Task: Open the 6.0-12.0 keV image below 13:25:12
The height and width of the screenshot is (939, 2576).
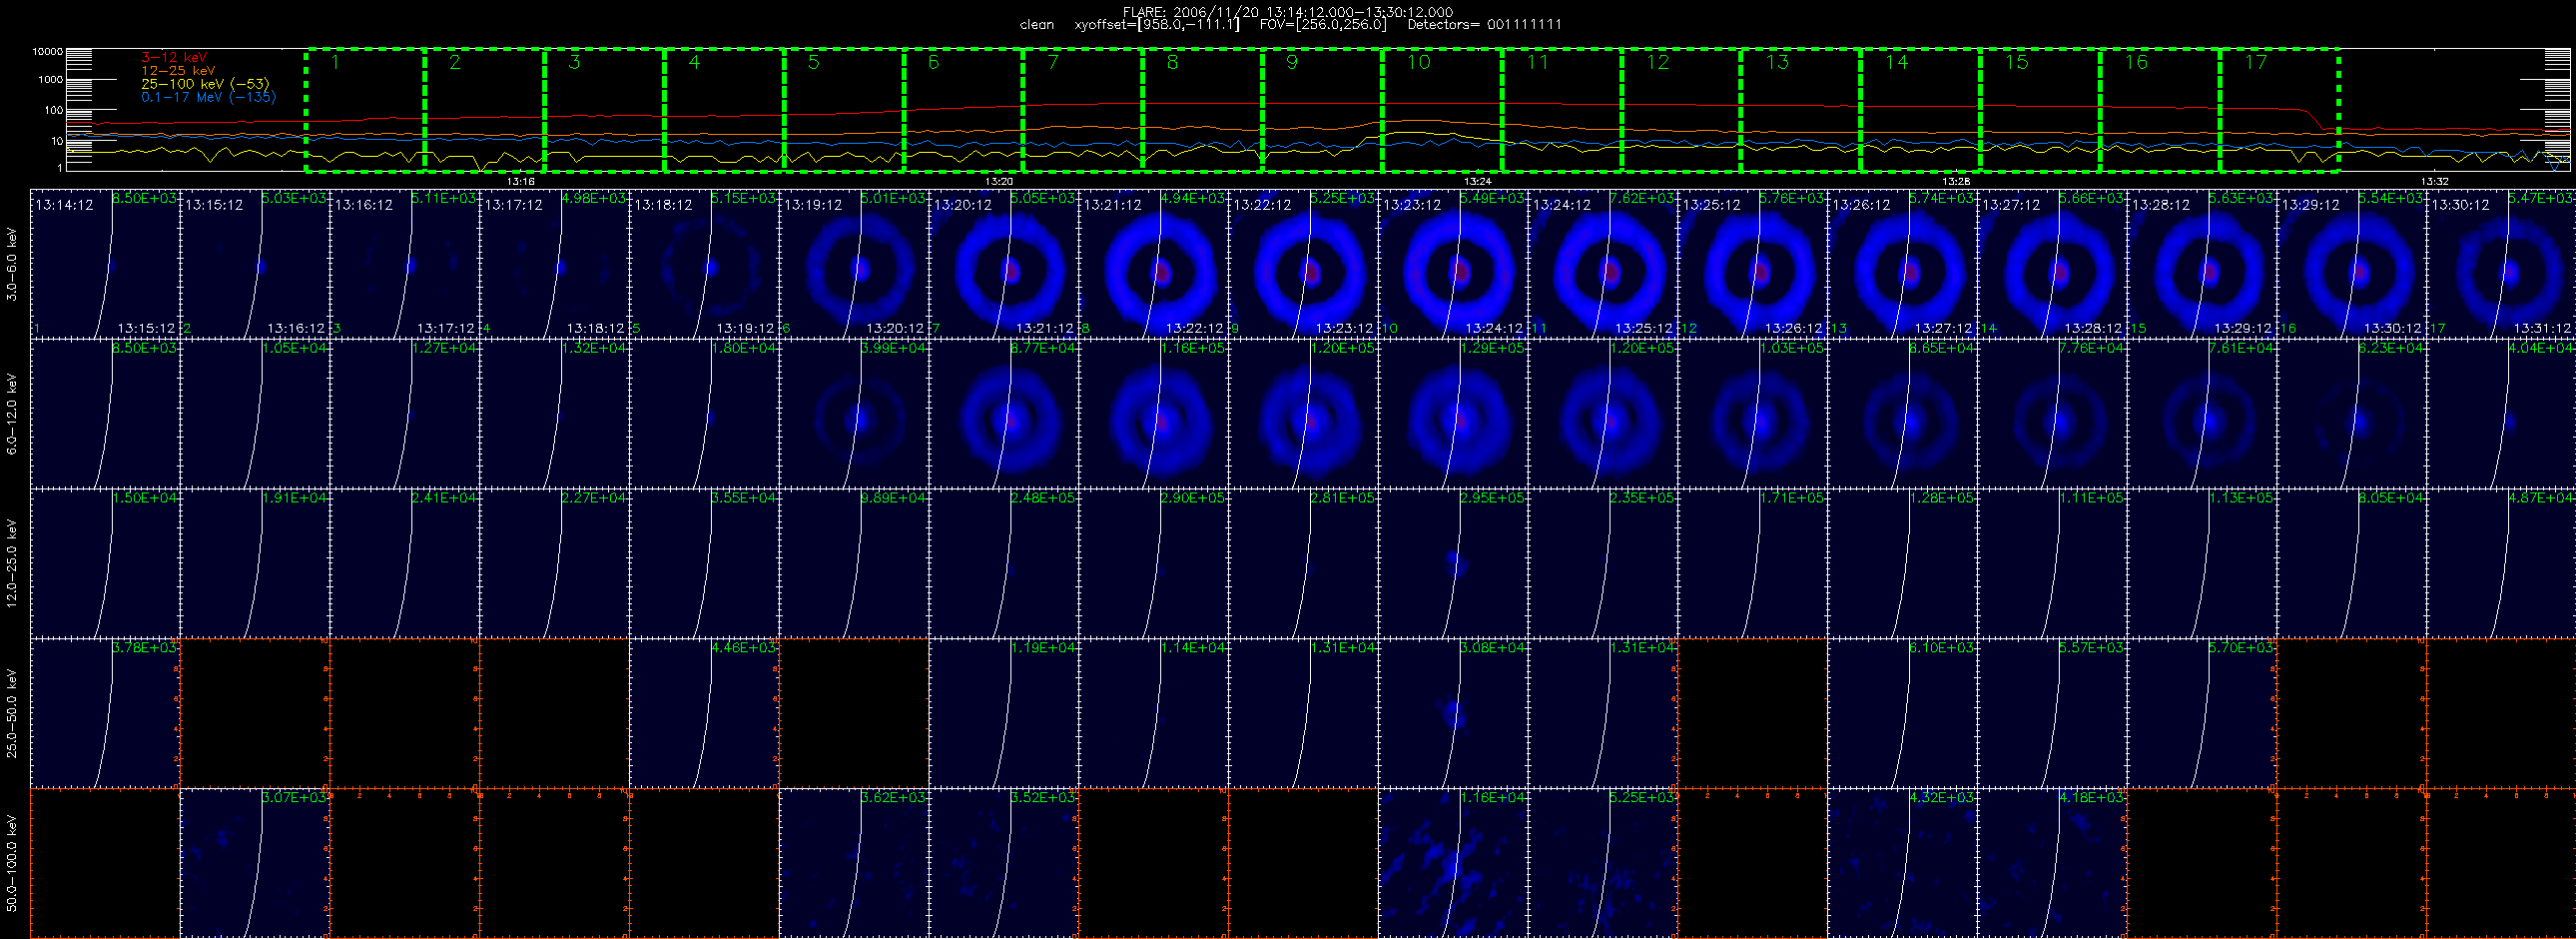Action: pyautogui.click(x=1752, y=414)
